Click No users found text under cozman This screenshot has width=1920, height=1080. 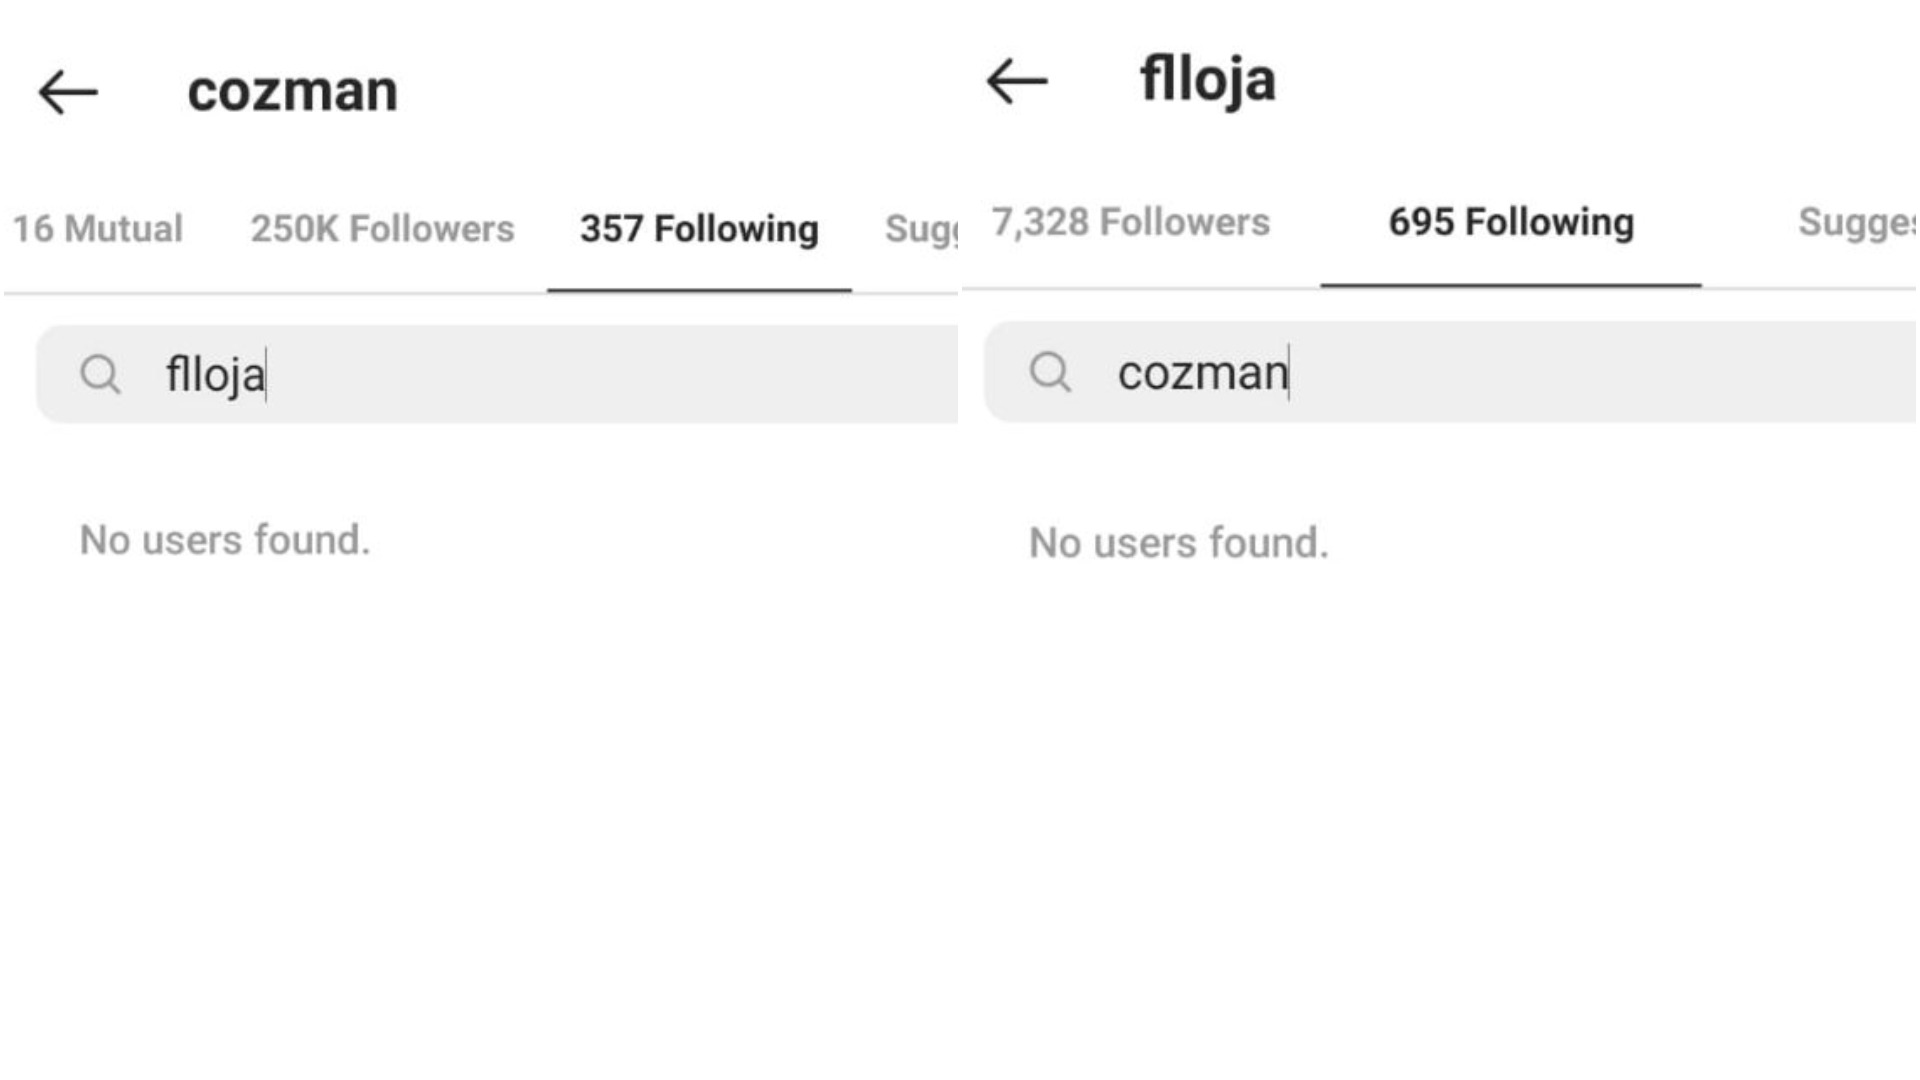[225, 540]
